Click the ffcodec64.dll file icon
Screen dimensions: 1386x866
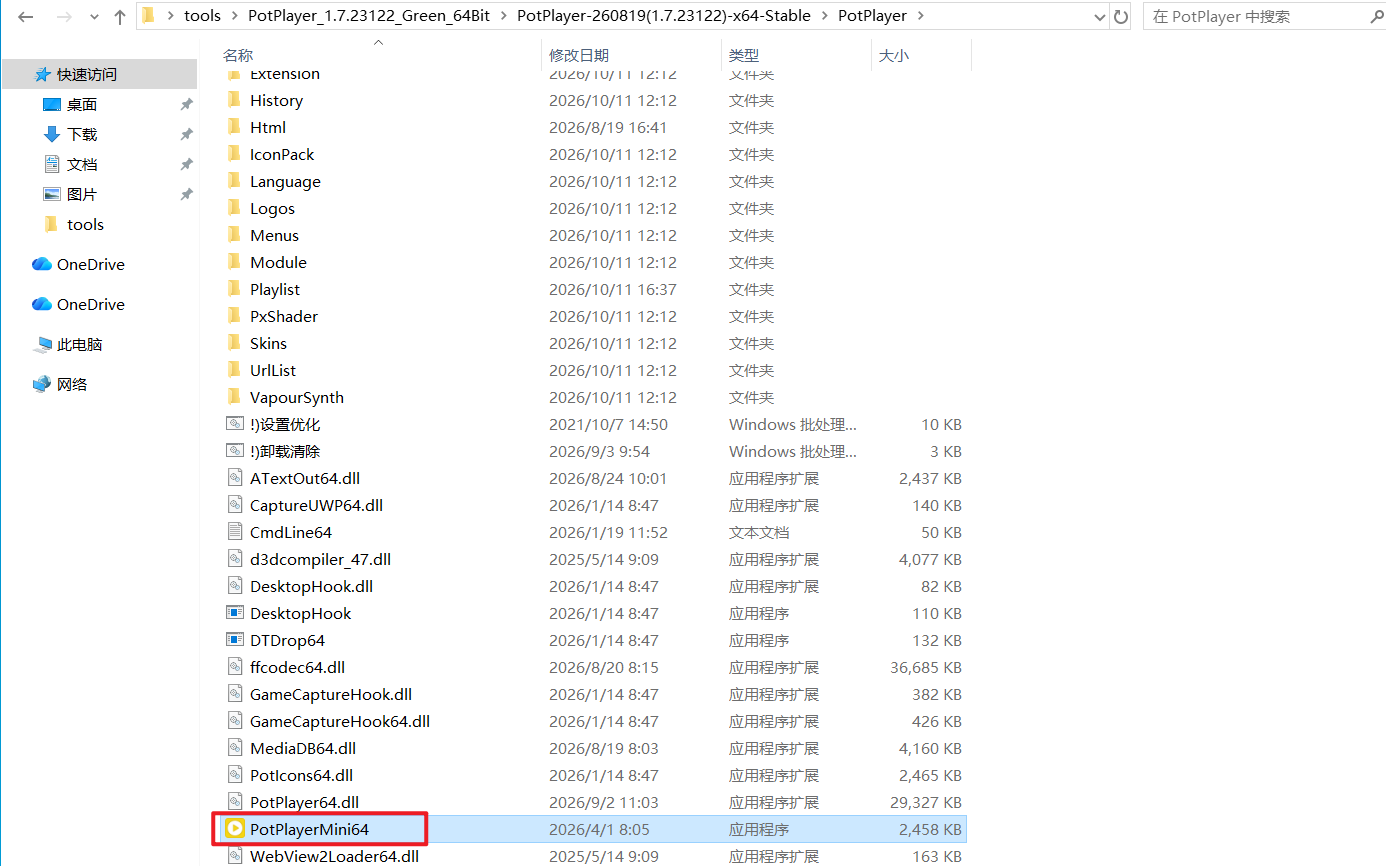click(x=235, y=667)
